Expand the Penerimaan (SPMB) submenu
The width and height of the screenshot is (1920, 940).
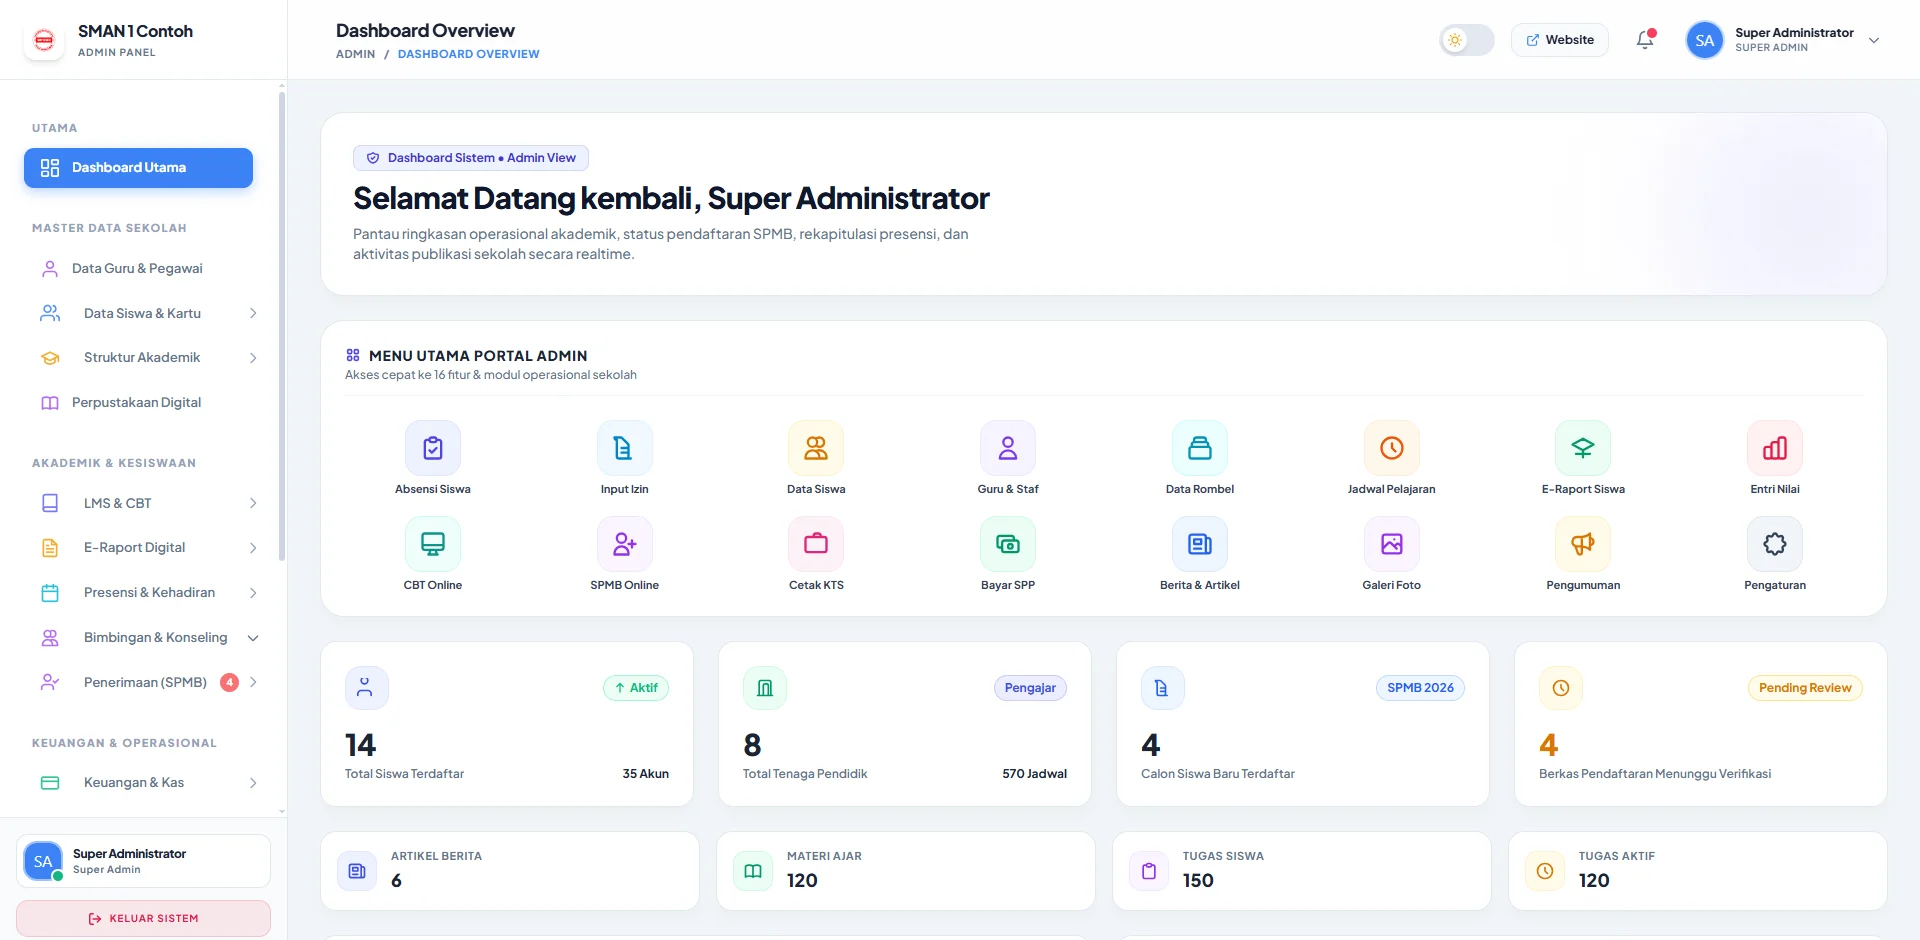pos(148,682)
